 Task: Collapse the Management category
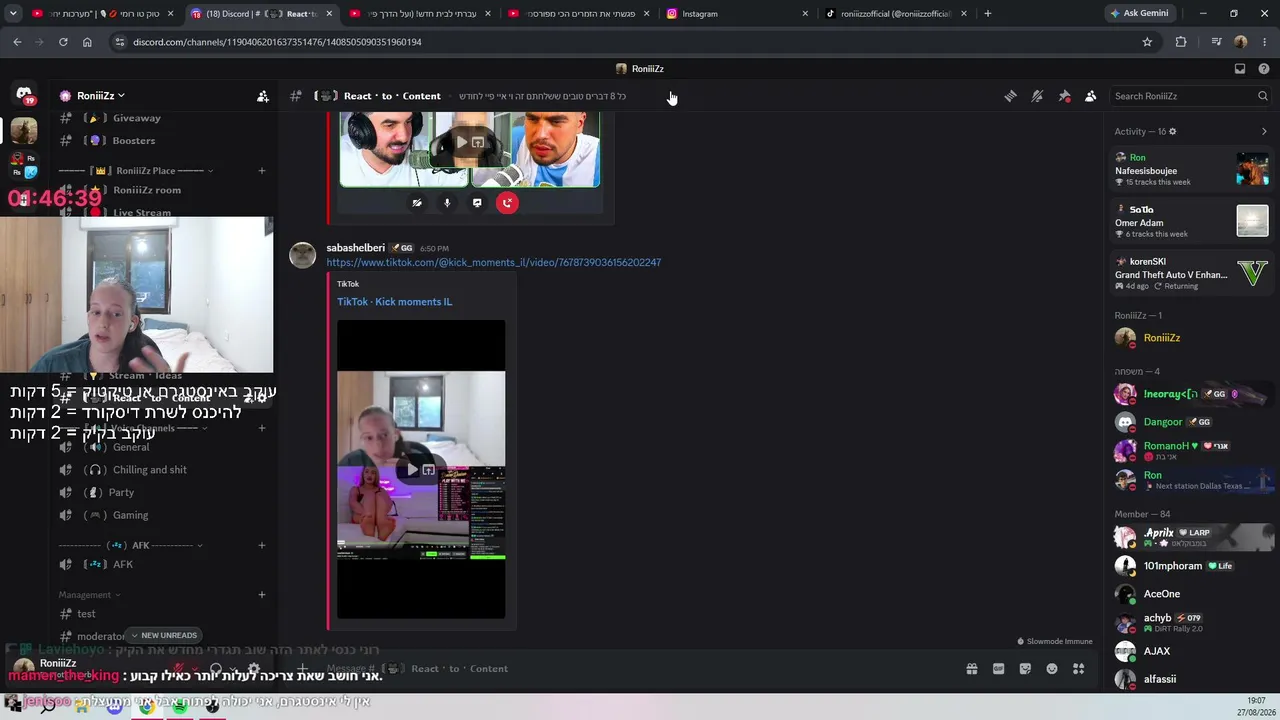pyautogui.click(x=90, y=595)
